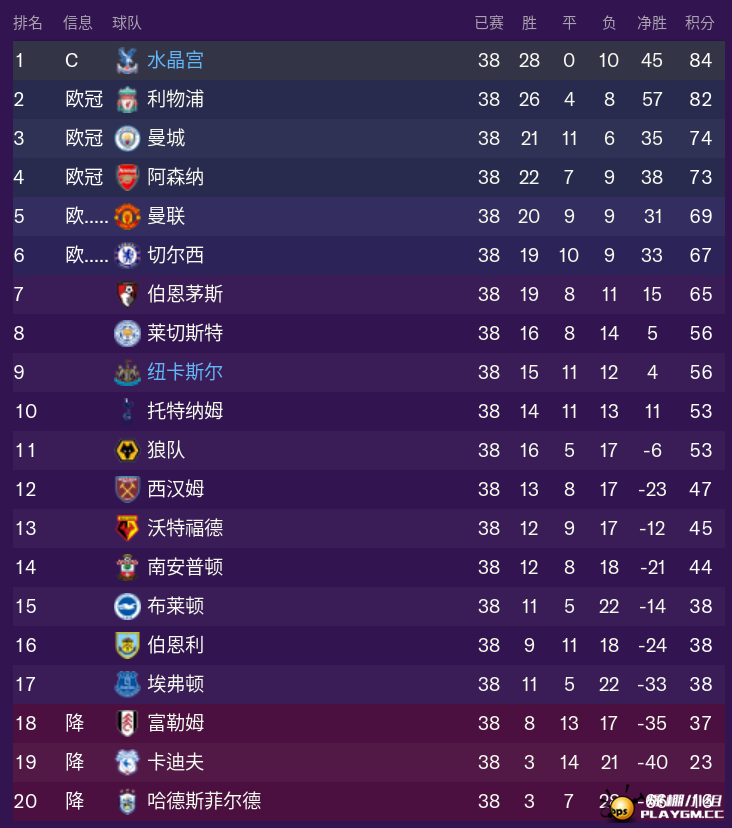Click the Crystal Palace club crest
The image size is (732, 828).
coord(127,61)
